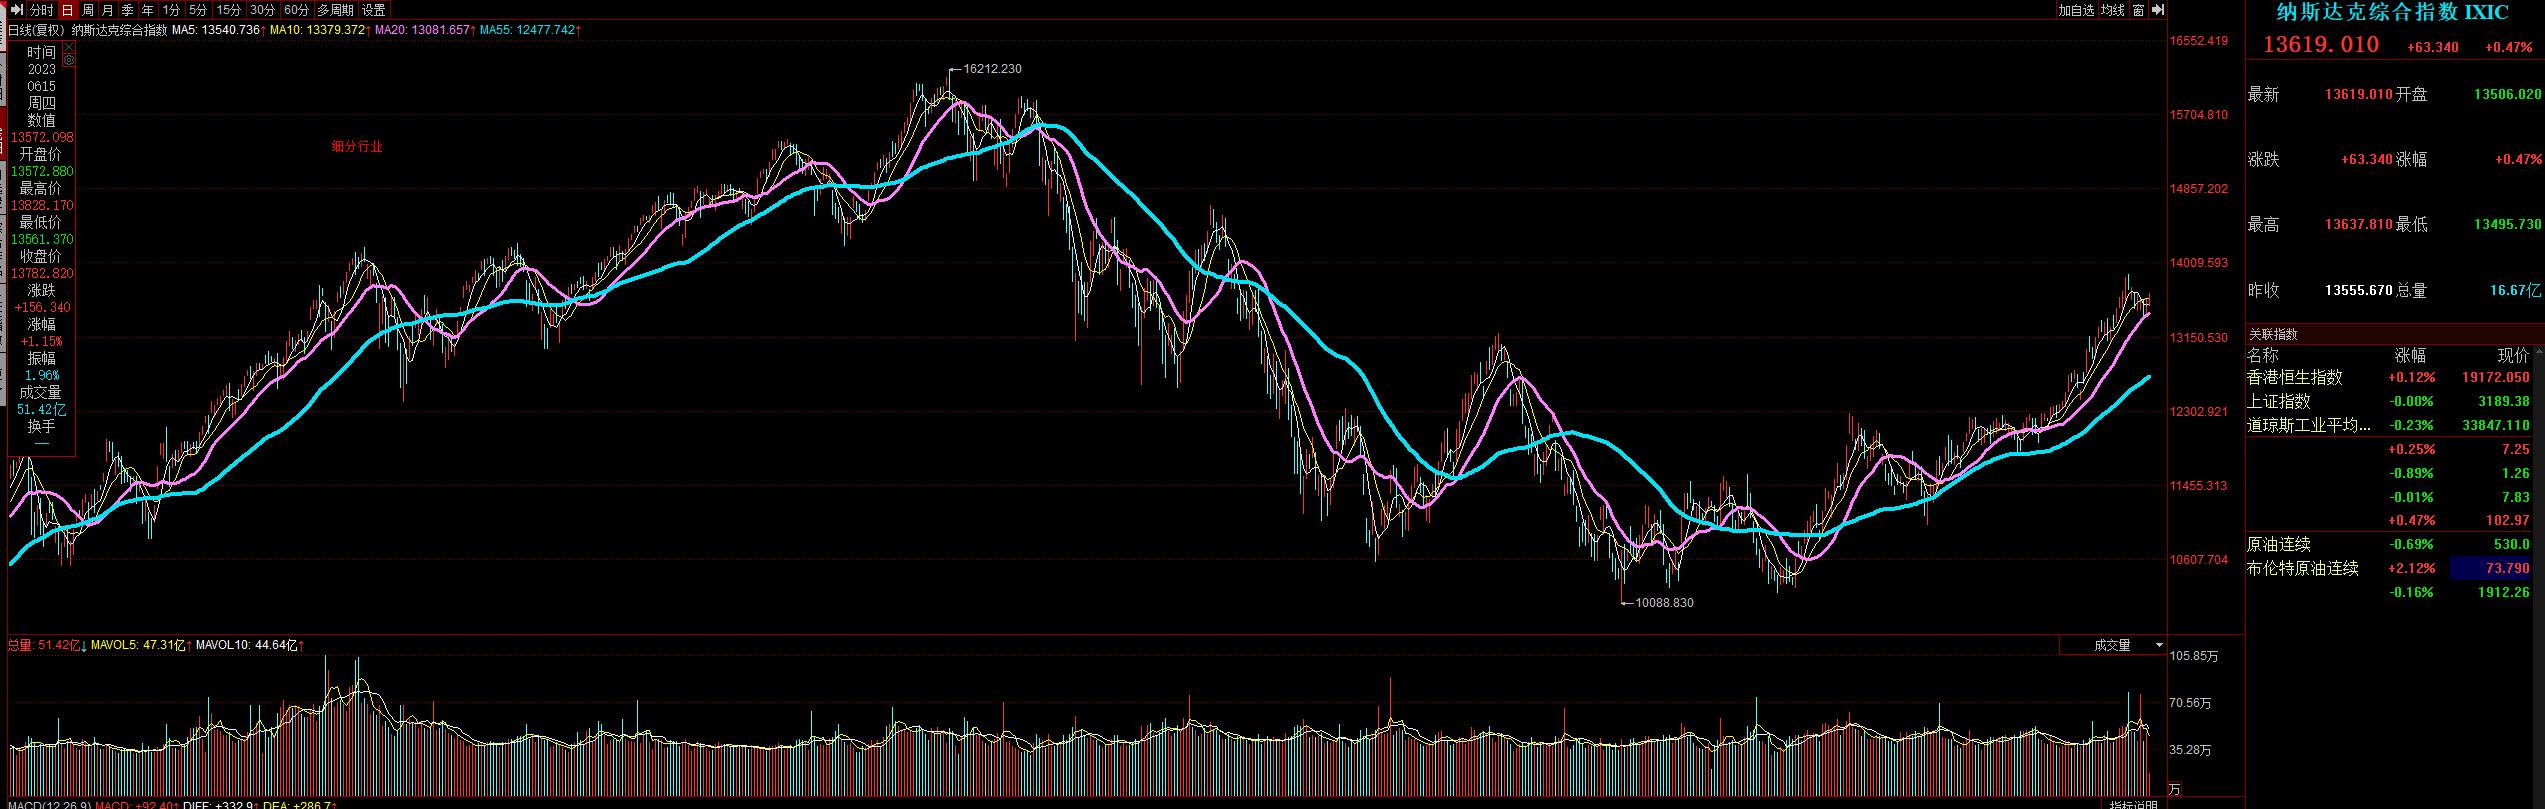Click the 日线(复权) chart type label

coord(37,30)
